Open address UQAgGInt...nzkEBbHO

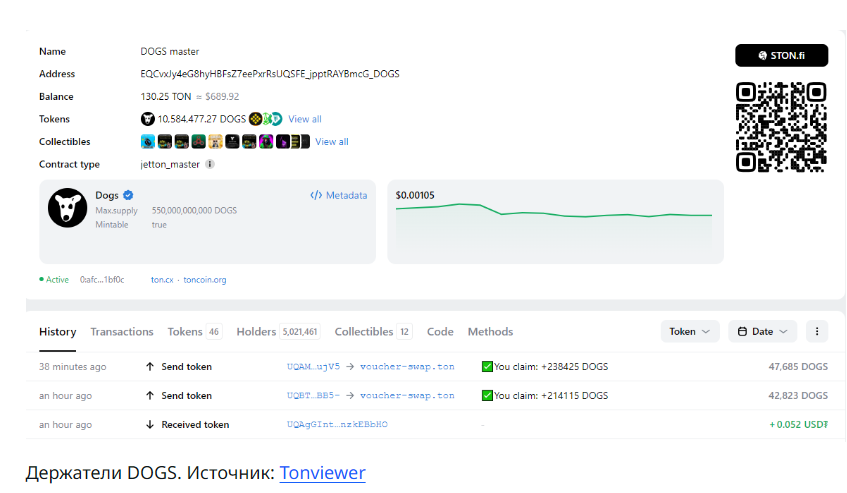(x=337, y=424)
